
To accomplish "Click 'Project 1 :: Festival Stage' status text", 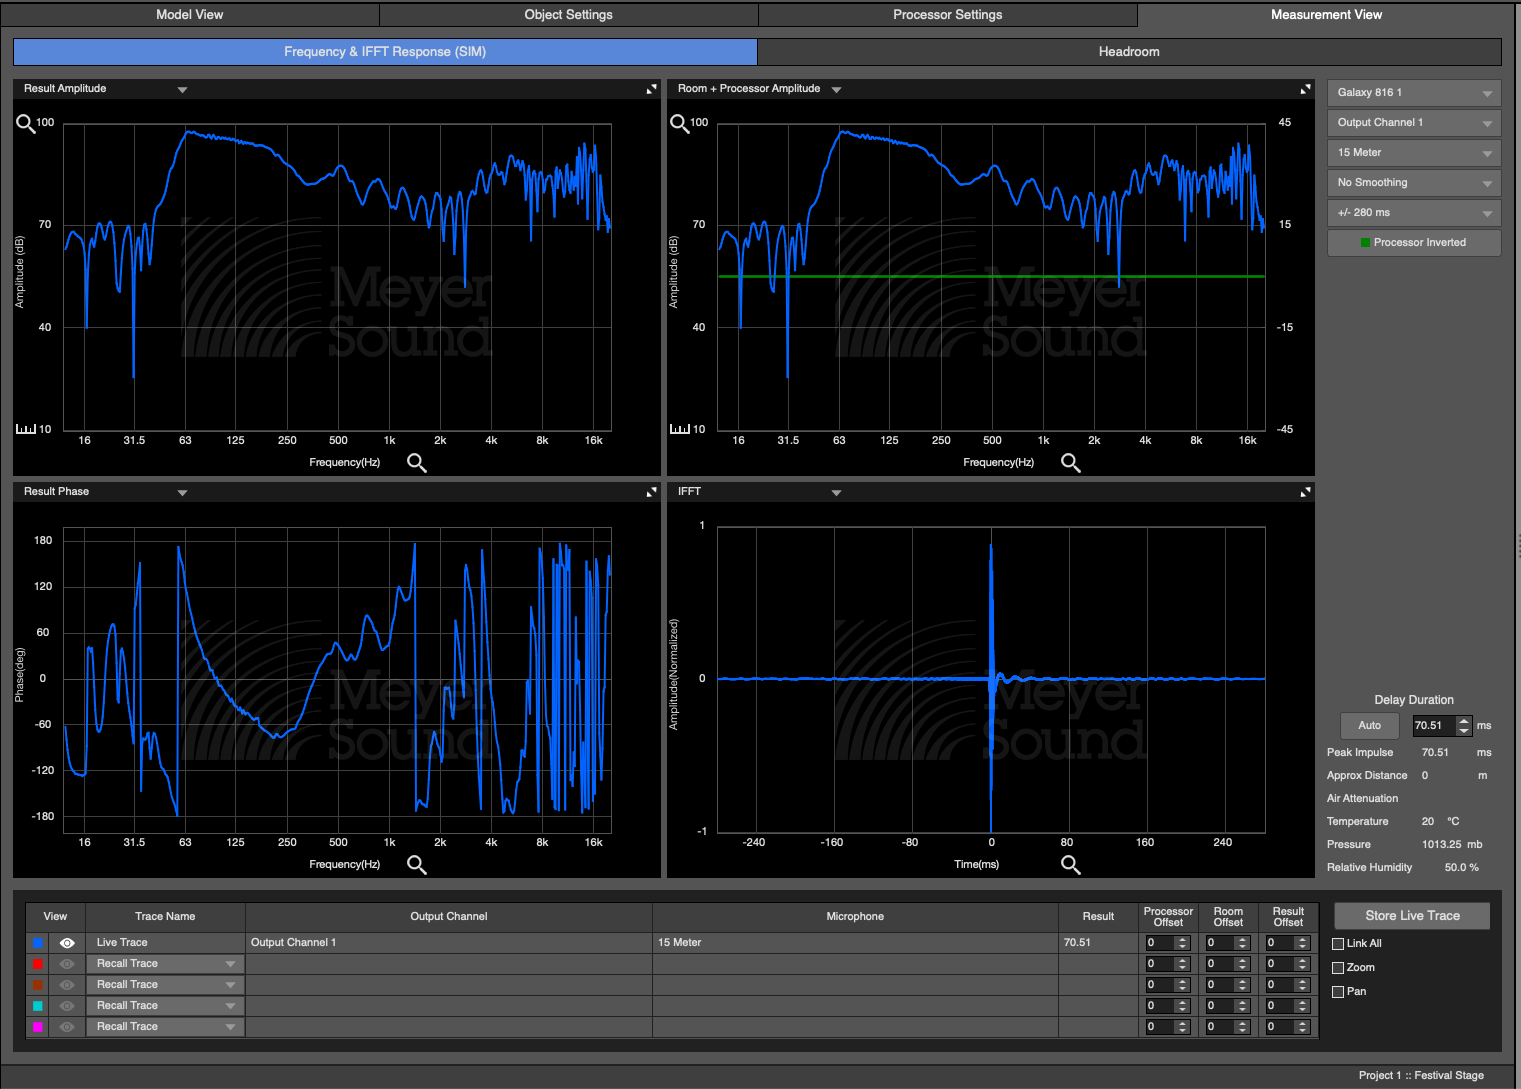I will click(1421, 1076).
